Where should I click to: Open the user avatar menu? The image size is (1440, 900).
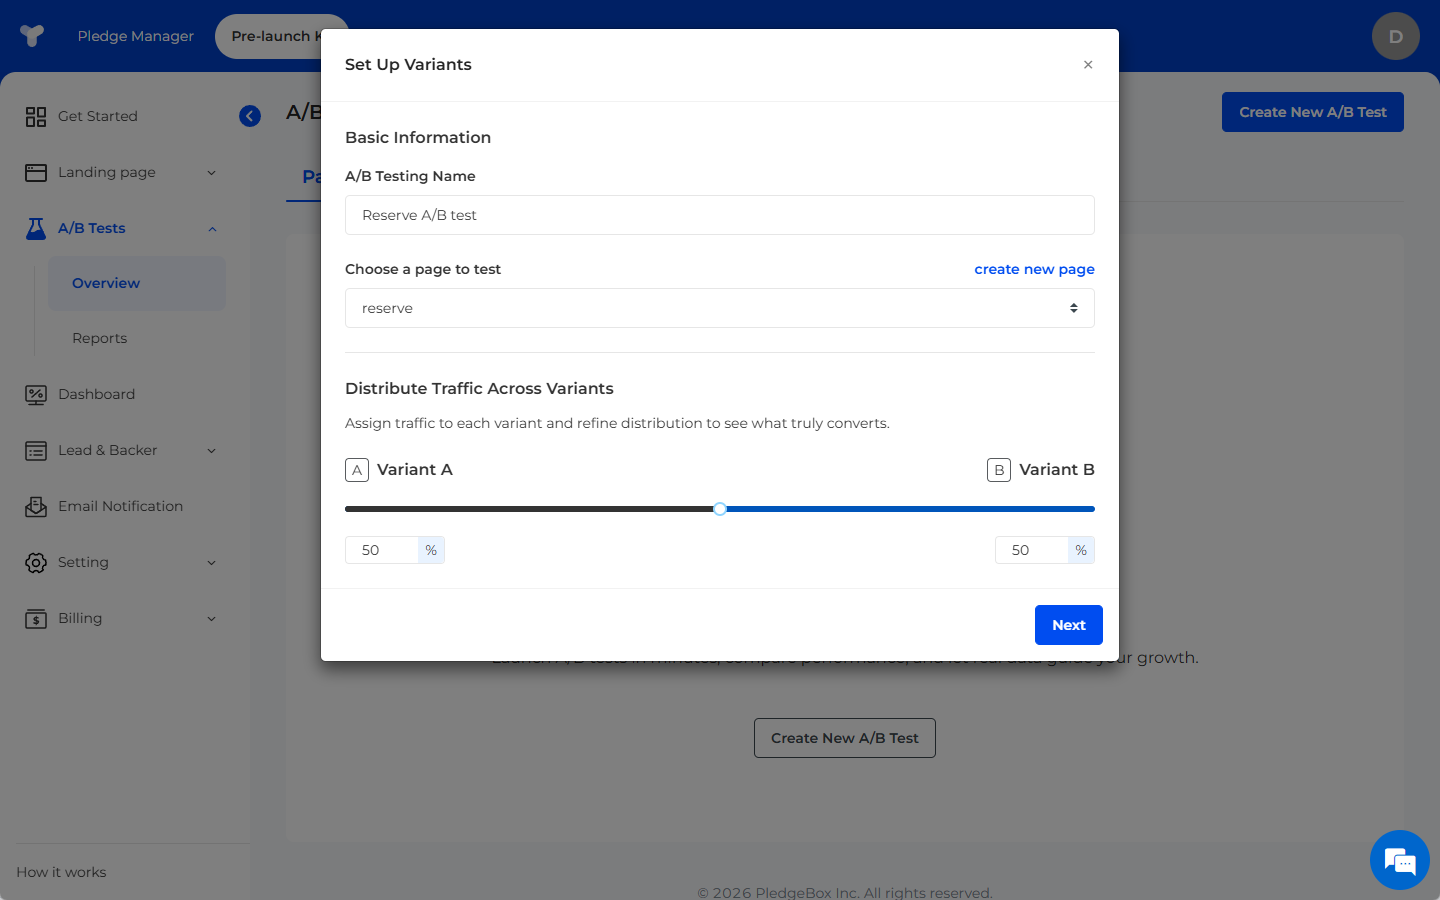(x=1395, y=36)
